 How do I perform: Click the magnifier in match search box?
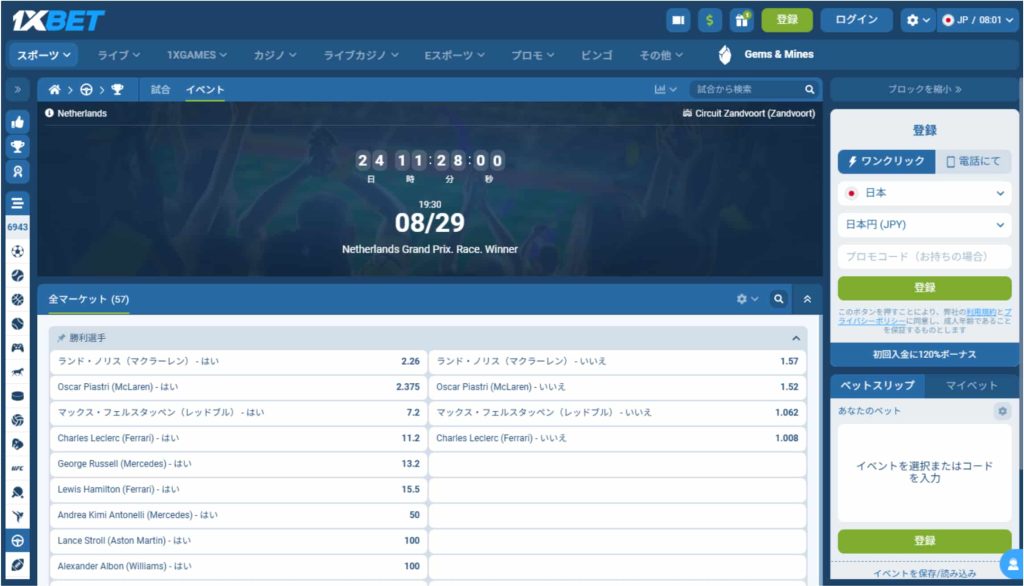[809, 90]
